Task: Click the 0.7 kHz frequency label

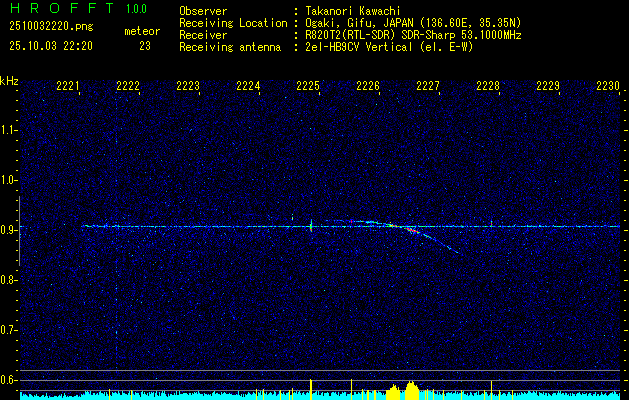Action: tap(8, 330)
